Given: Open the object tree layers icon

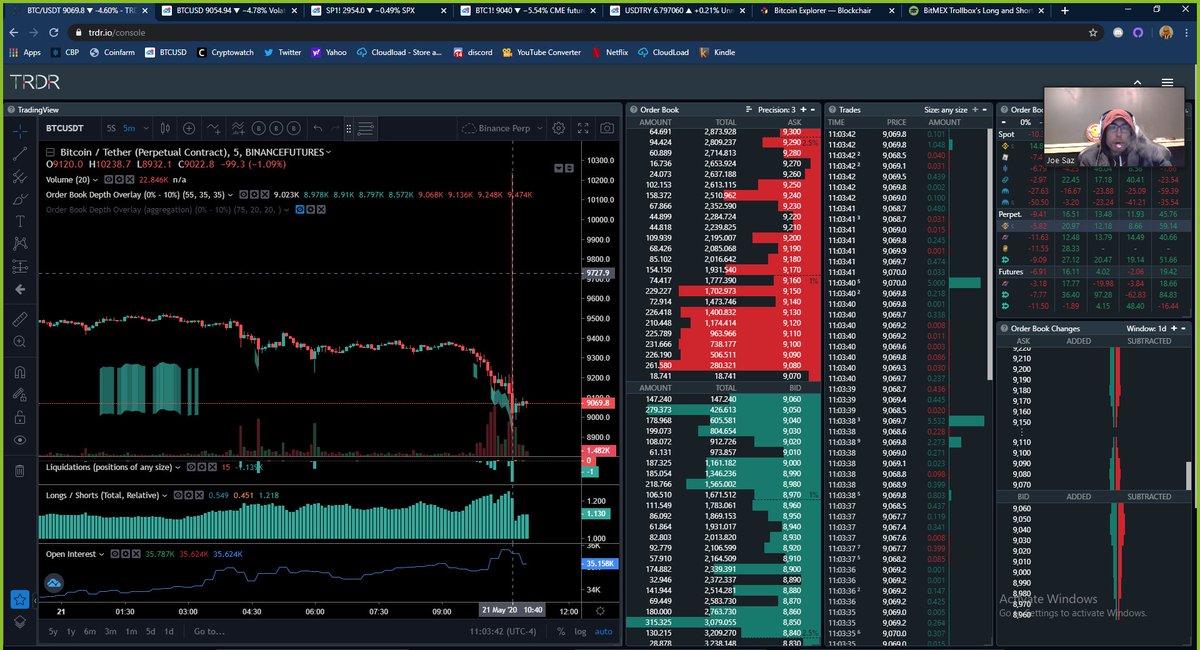Looking at the screenshot, I should 19,622.
